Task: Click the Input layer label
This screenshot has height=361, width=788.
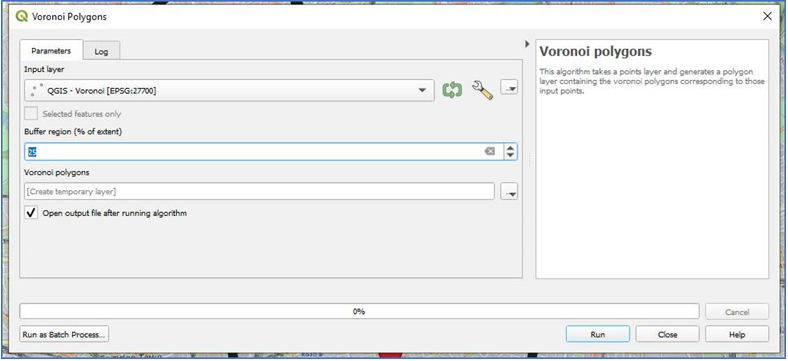Action: click(44, 69)
